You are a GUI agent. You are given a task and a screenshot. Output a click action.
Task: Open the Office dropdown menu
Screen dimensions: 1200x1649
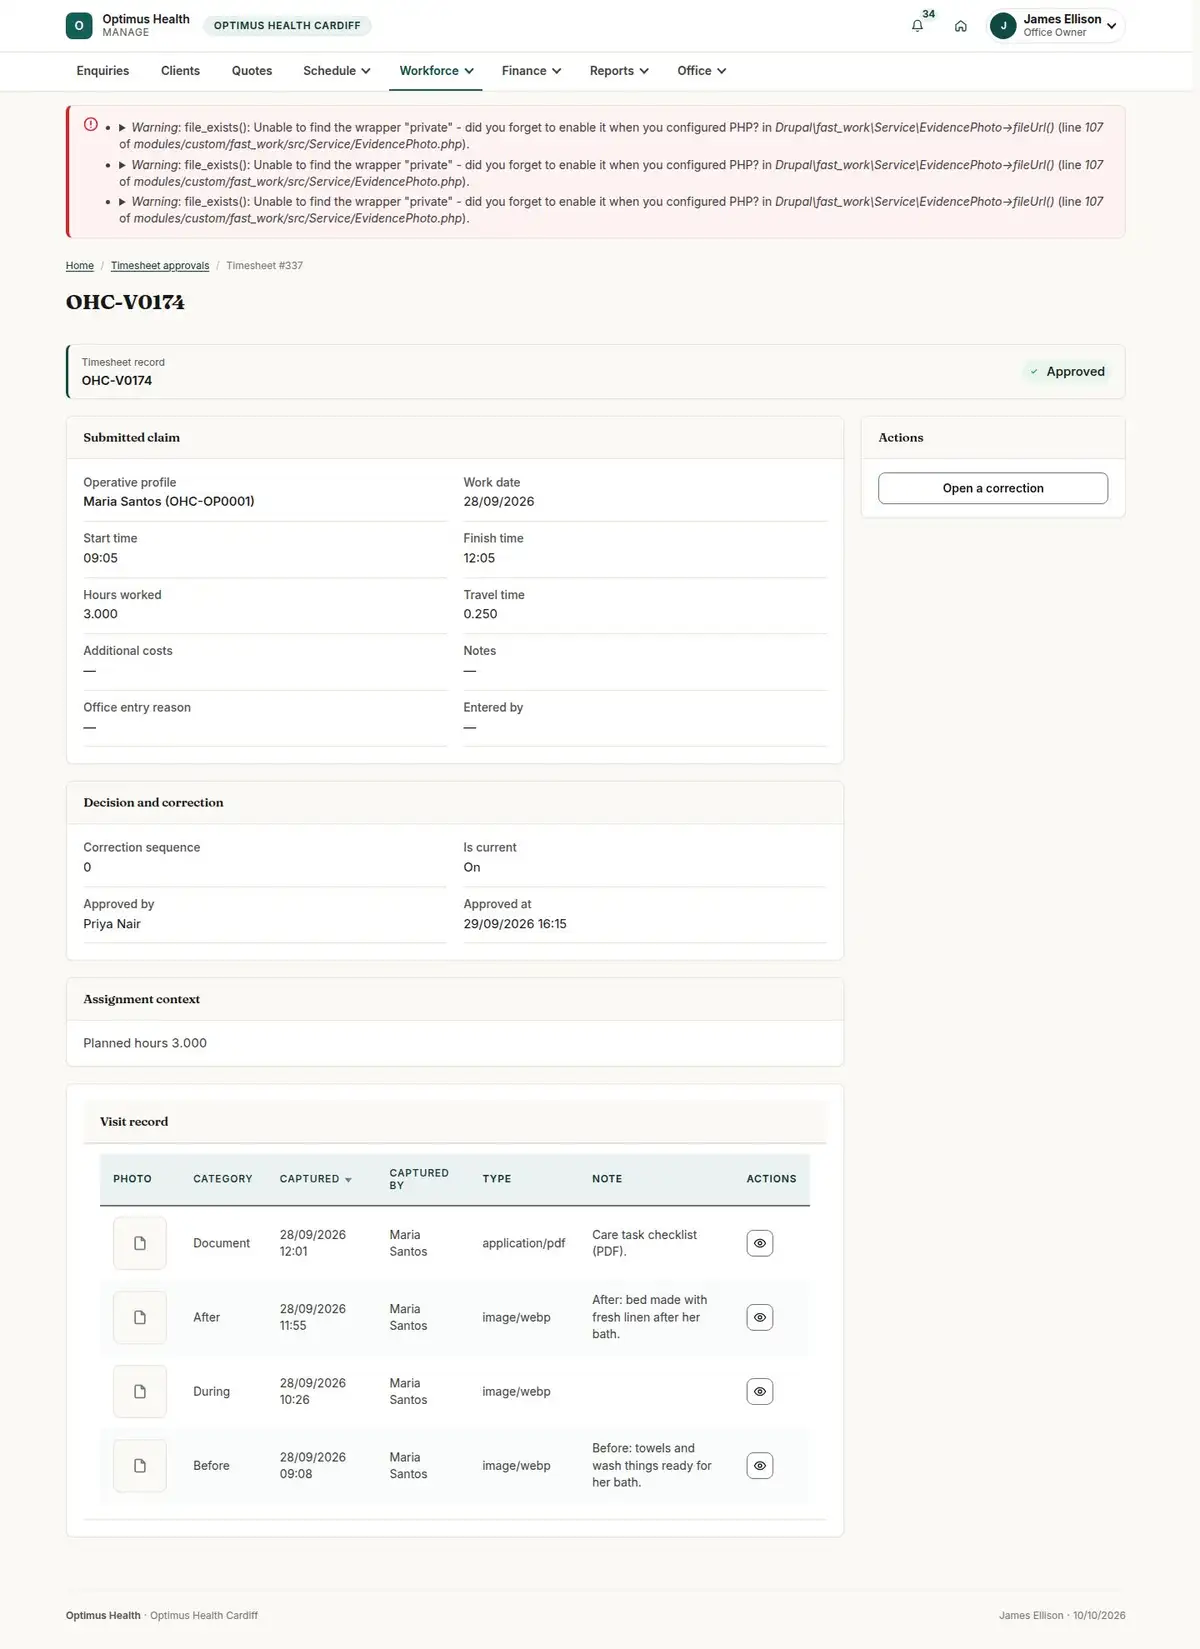pyautogui.click(x=701, y=71)
